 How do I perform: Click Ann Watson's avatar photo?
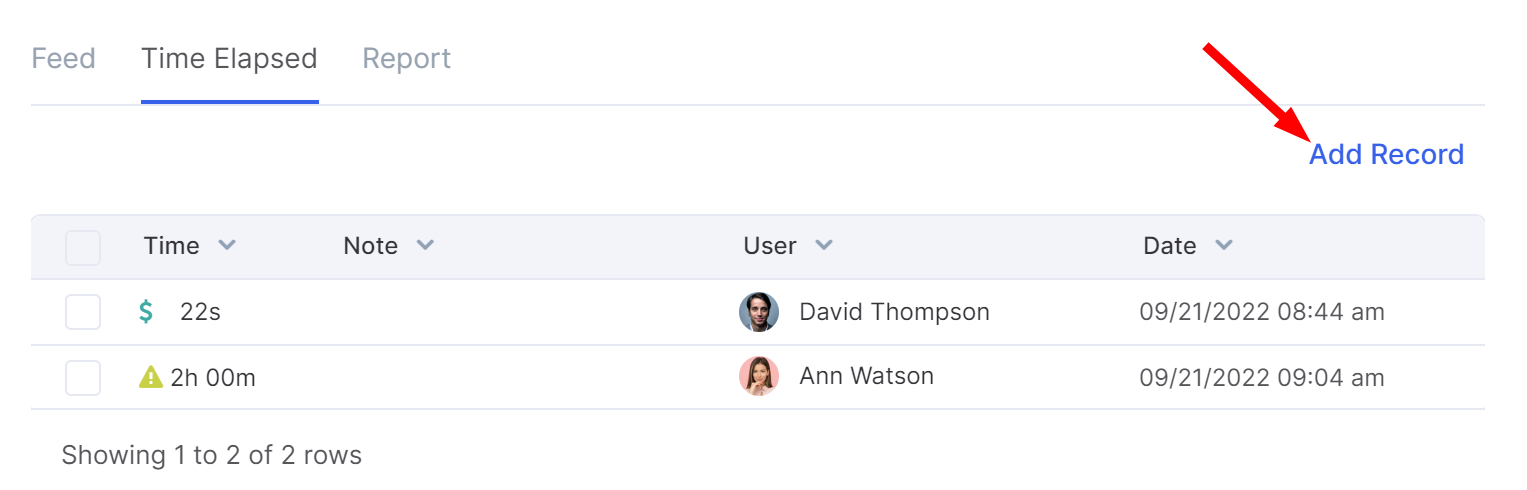coord(759,376)
